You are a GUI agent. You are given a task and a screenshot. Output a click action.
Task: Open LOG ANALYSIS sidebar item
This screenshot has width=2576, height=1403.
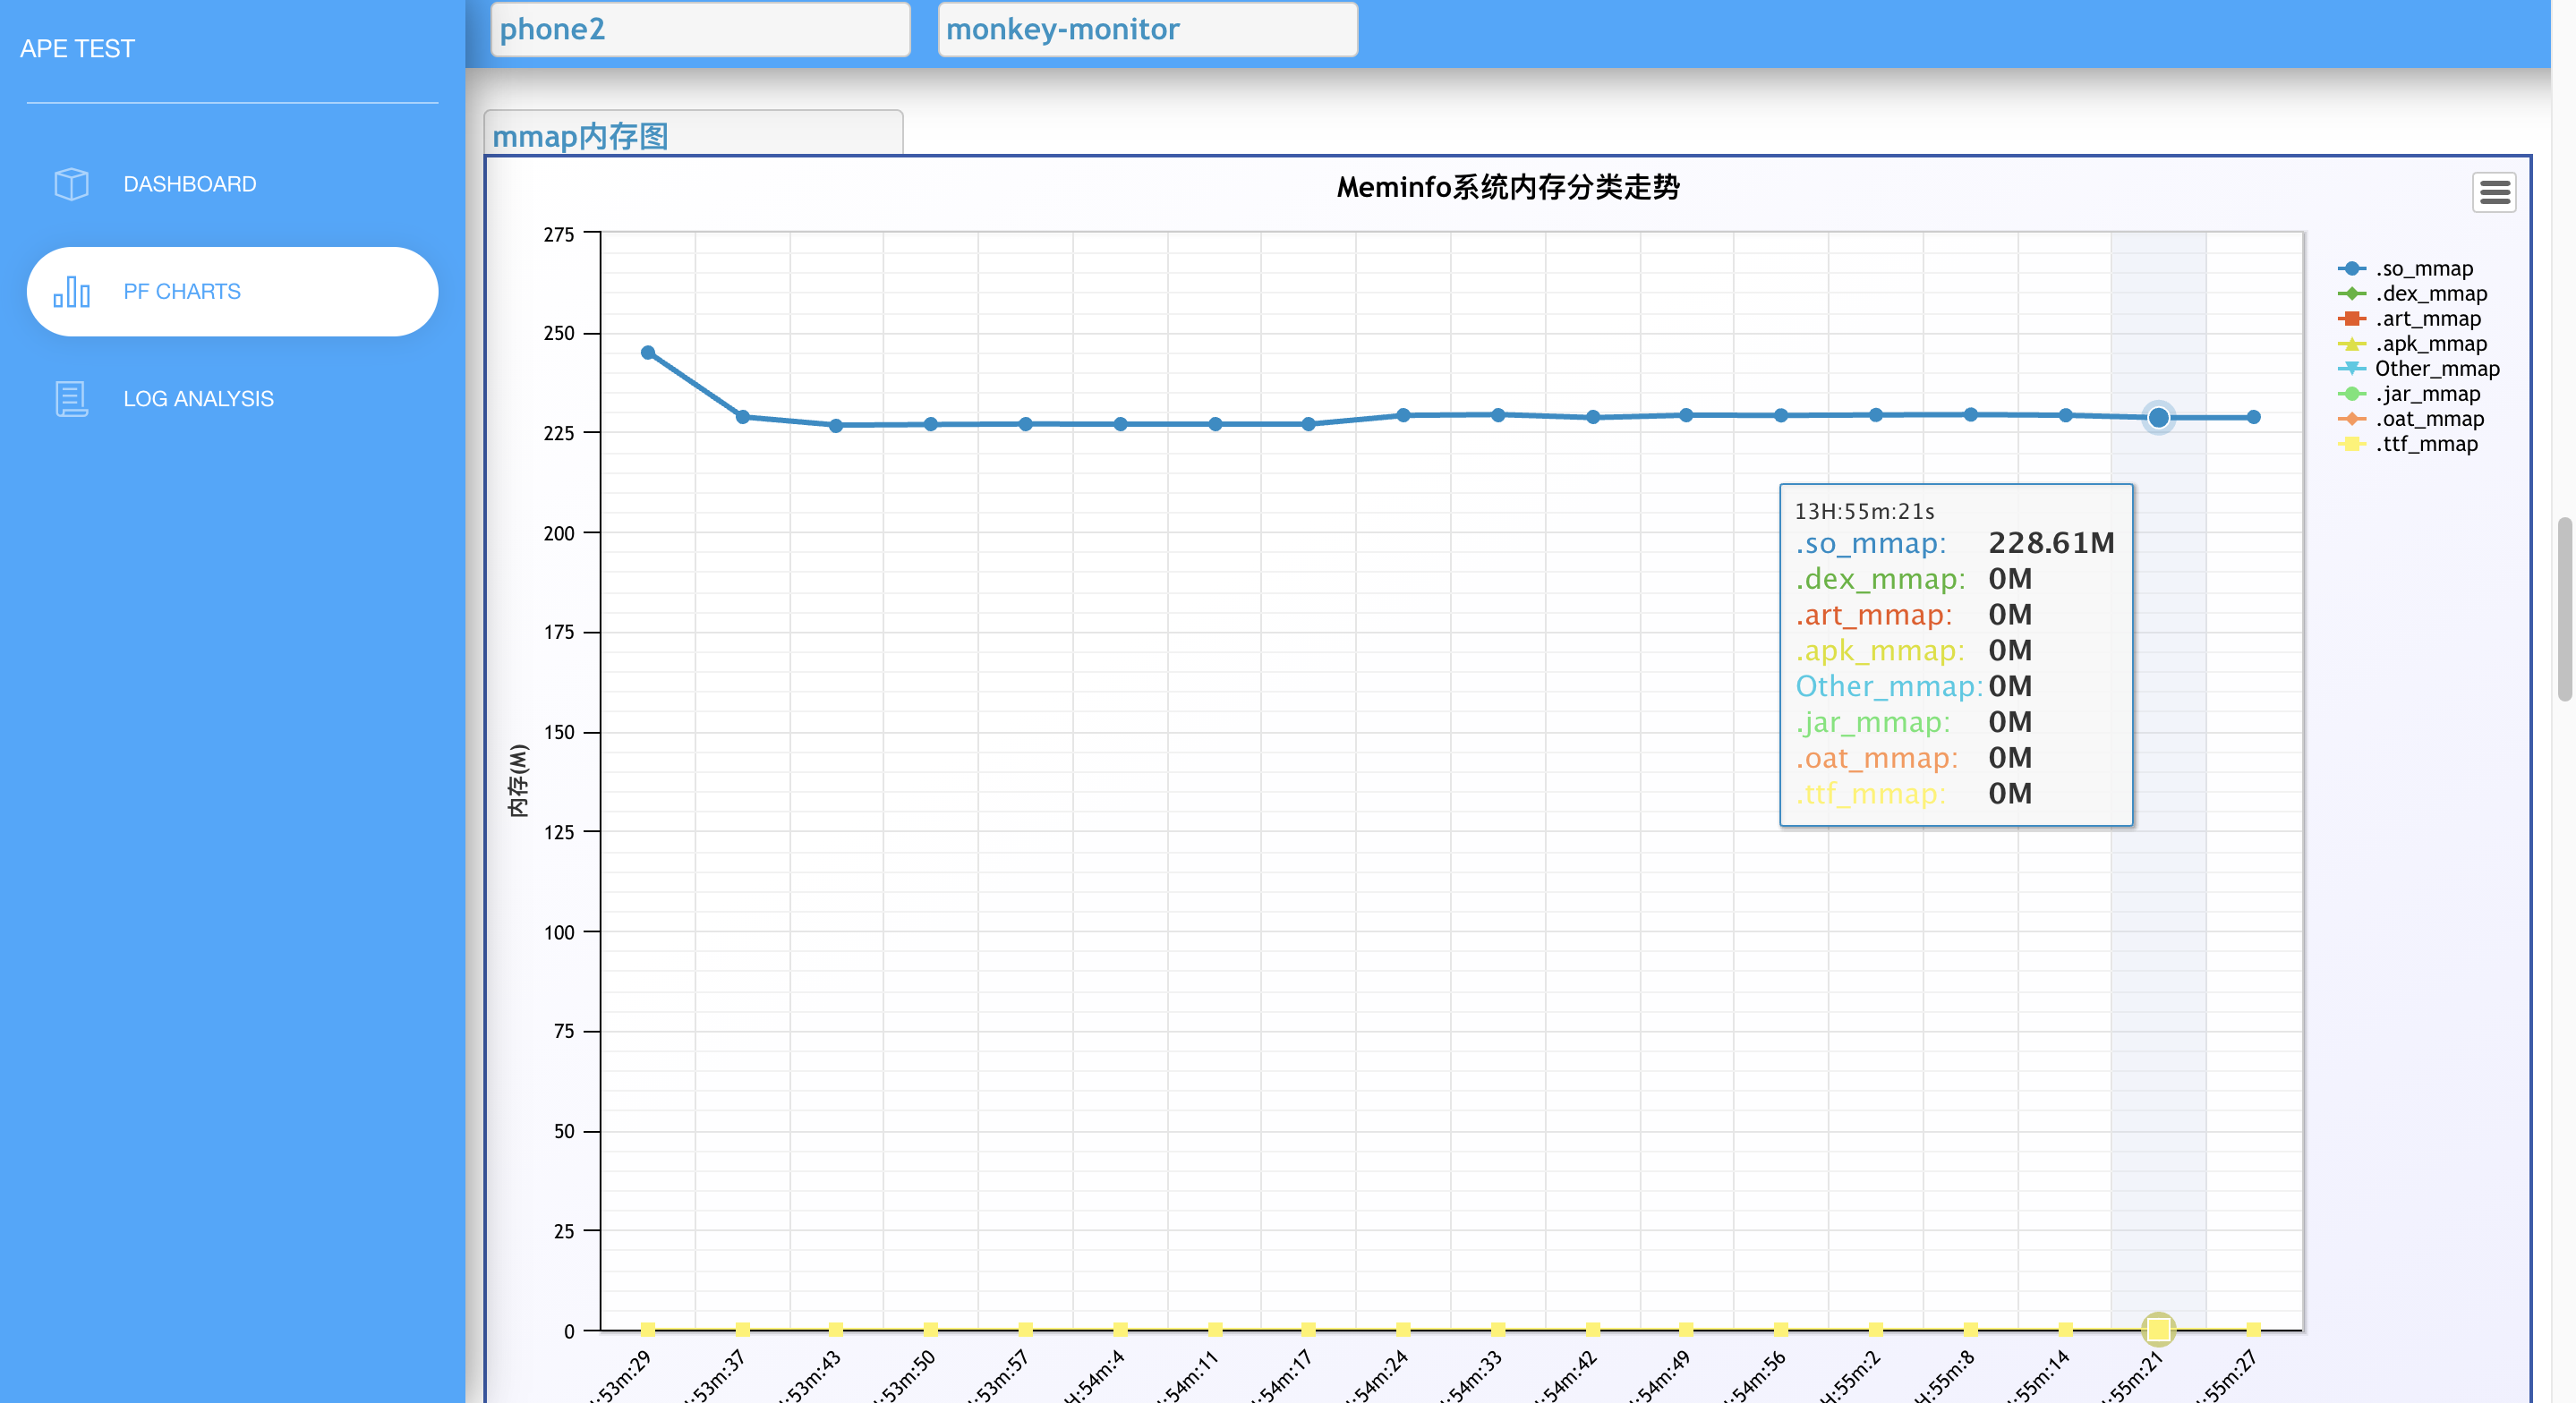coord(198,398)
